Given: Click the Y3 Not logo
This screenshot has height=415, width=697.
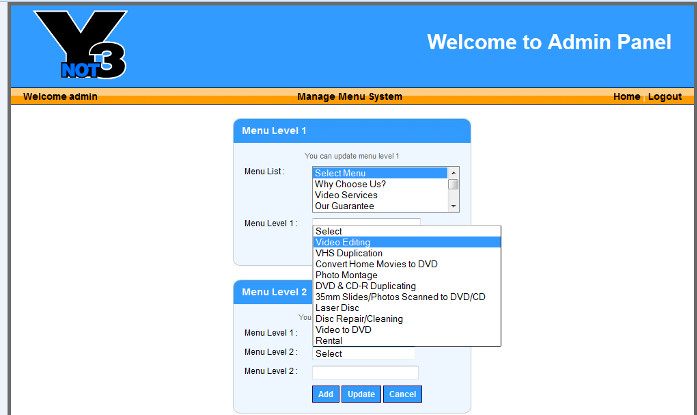Looking at the screenshot, I should (x=80, y=45).
